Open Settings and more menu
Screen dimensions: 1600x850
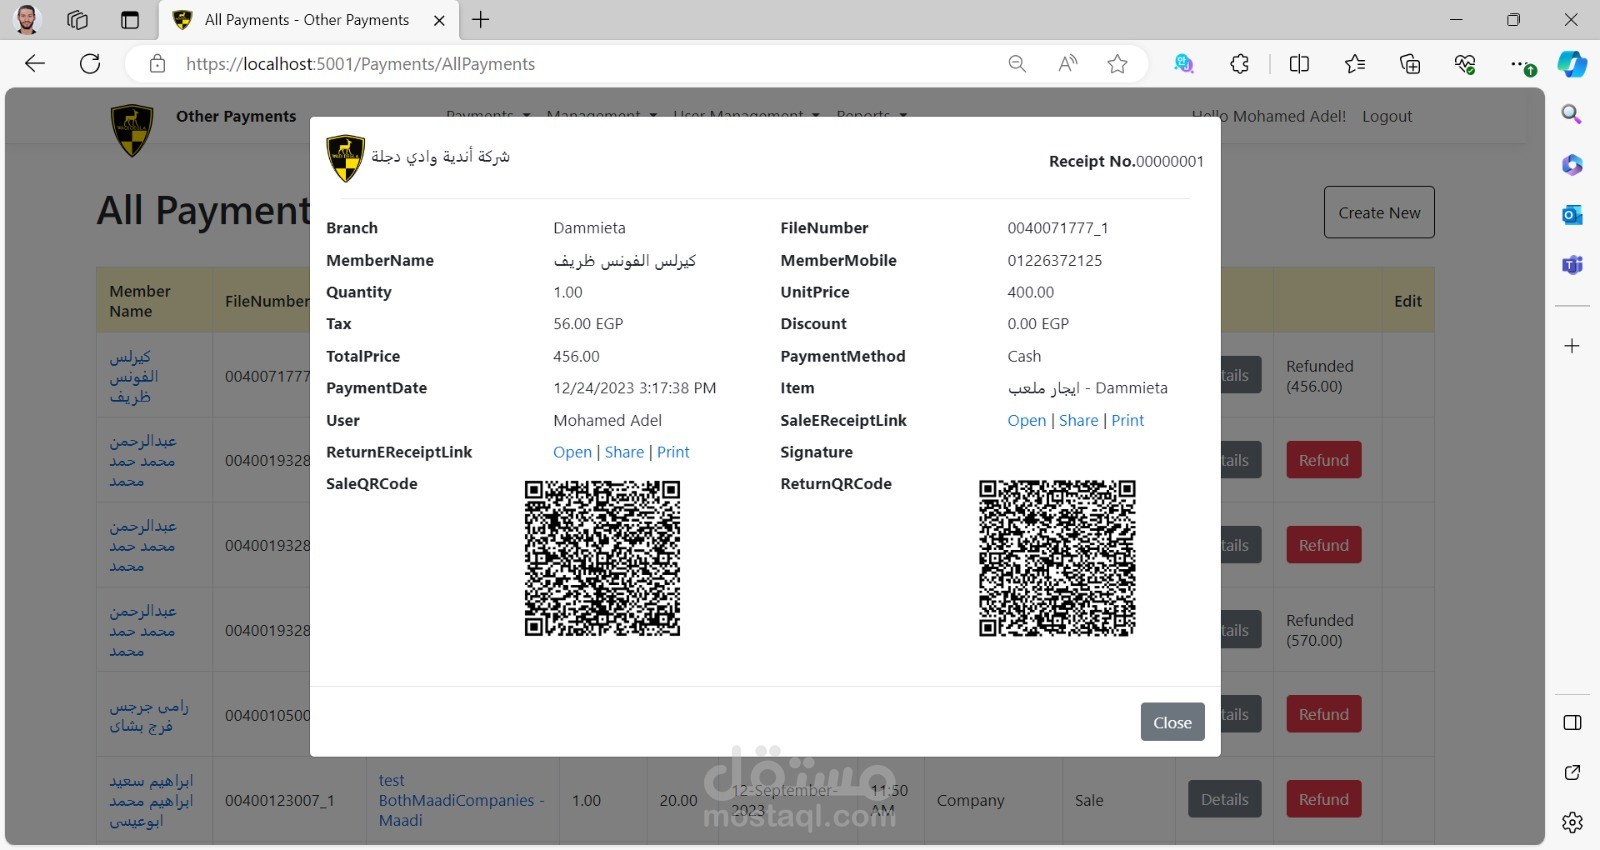click(x=1521, y=64)
